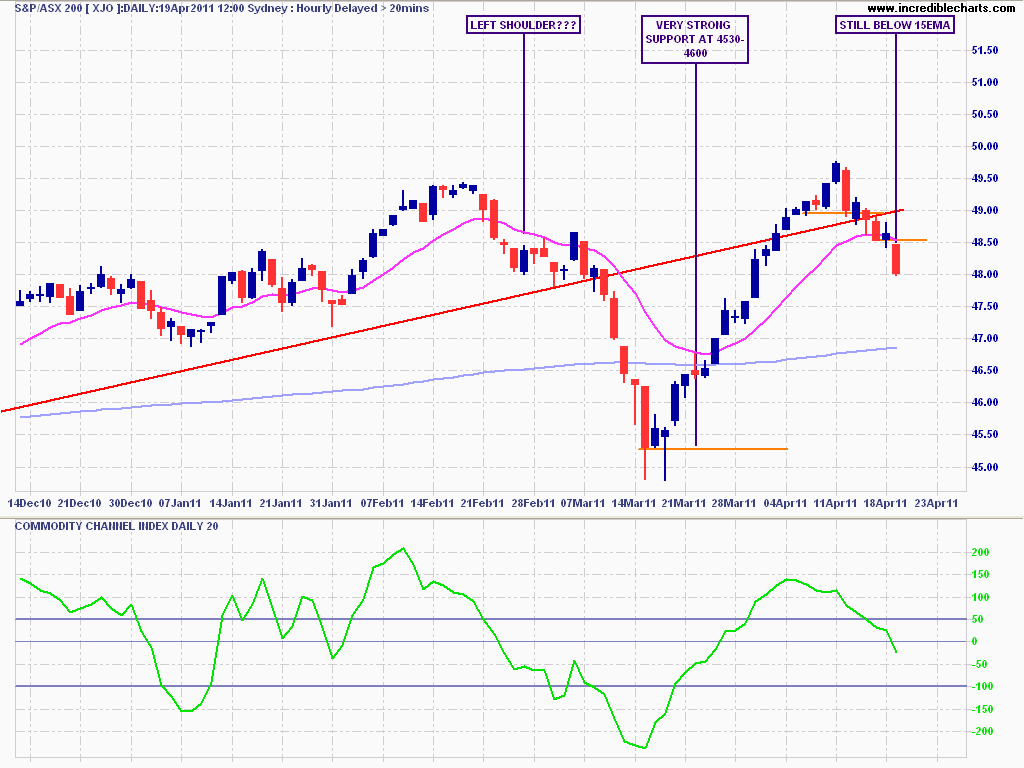Click the 51.50 price axis label

pos(987,50)
